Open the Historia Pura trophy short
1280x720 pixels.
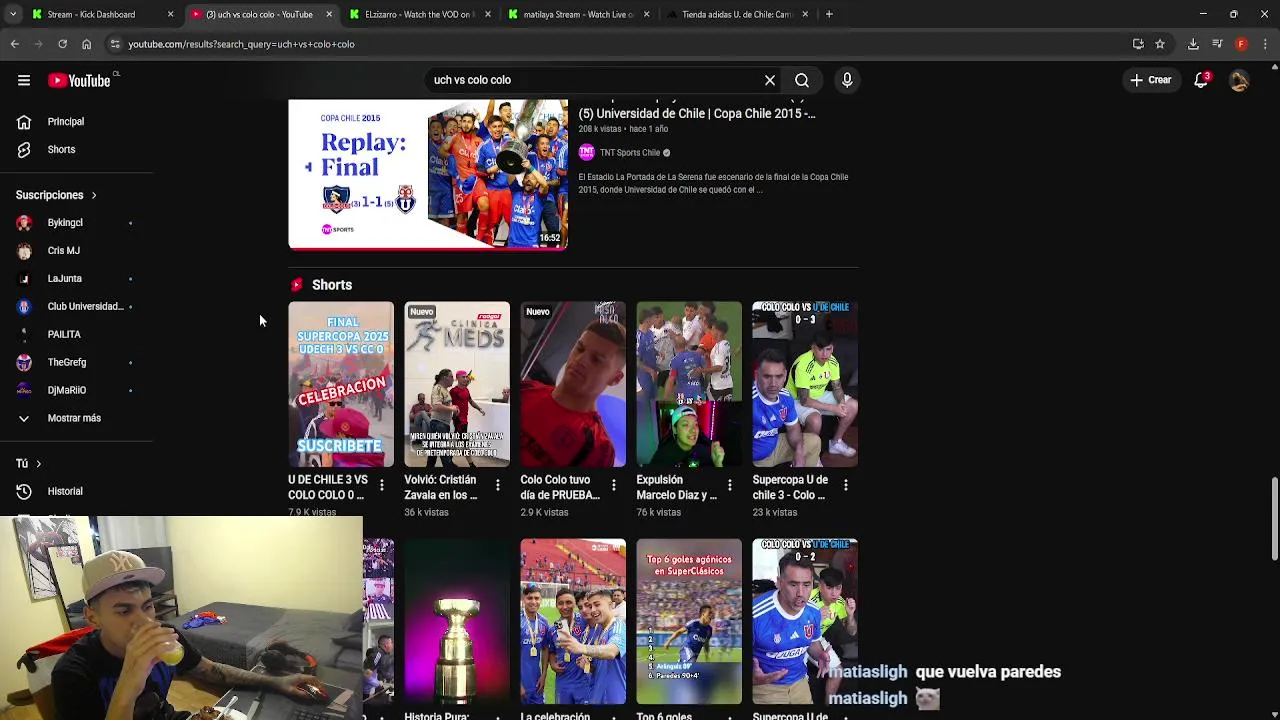(457, 622)
